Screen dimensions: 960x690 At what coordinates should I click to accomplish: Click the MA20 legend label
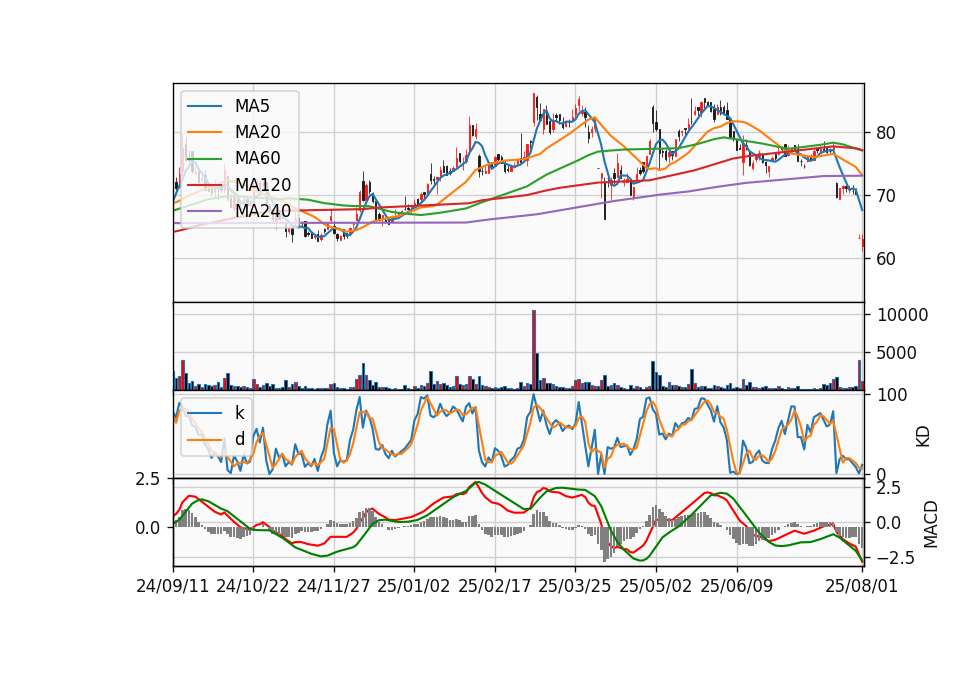[257, 132]
